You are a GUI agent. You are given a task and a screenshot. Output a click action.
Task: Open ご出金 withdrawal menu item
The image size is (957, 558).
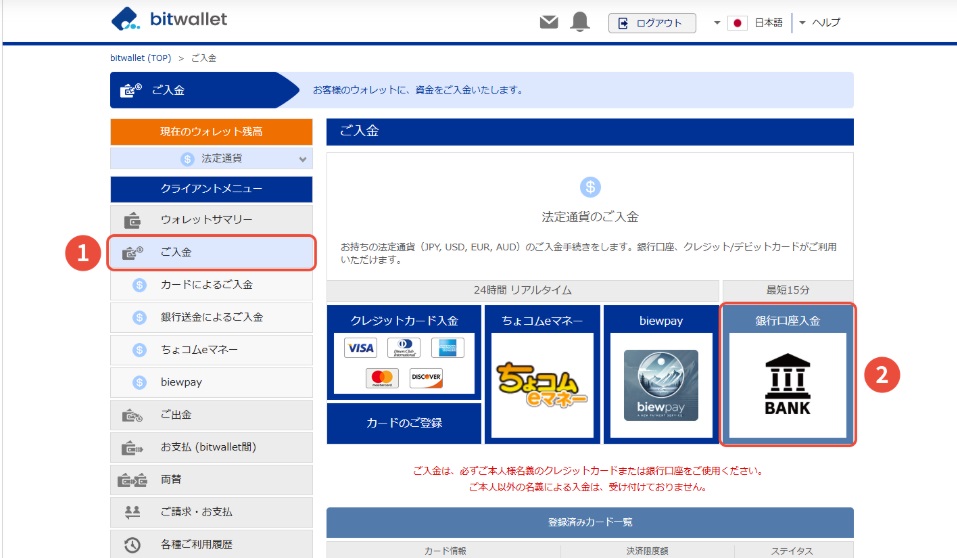coord(211,415)
